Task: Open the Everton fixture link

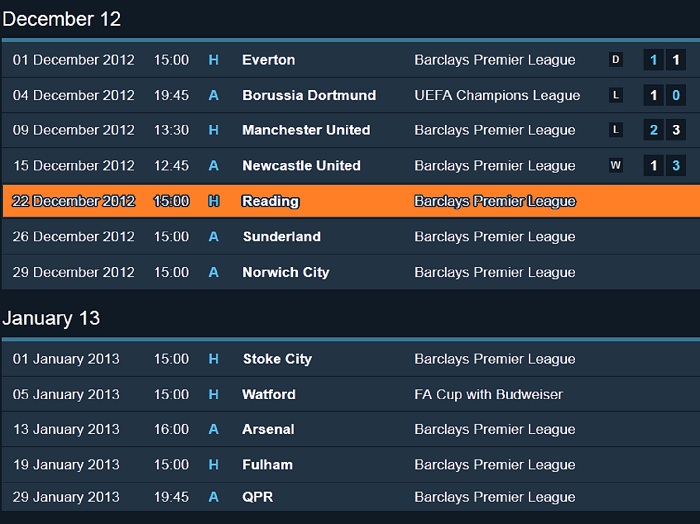Action: click(268, 60)
